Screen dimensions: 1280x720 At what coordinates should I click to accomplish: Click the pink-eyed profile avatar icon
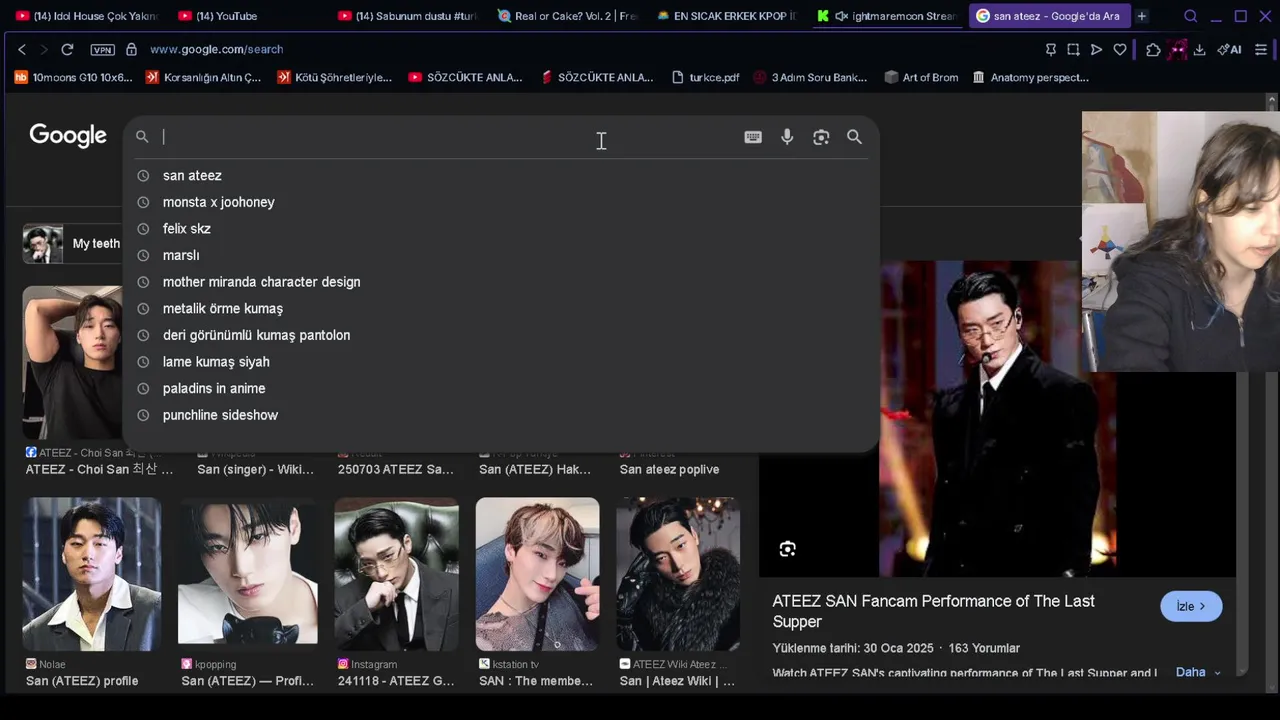[x=1177, y=49]
